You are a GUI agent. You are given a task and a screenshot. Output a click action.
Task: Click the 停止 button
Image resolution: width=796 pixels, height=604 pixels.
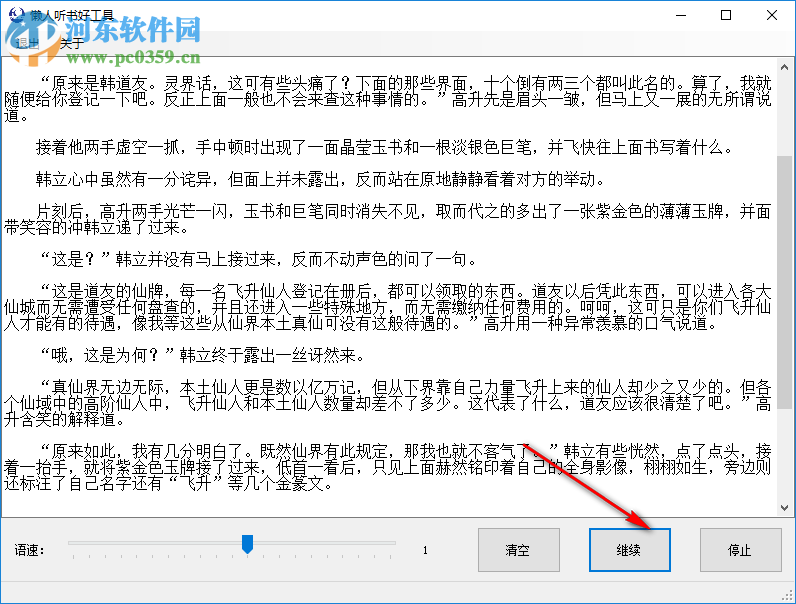(740, 550)
